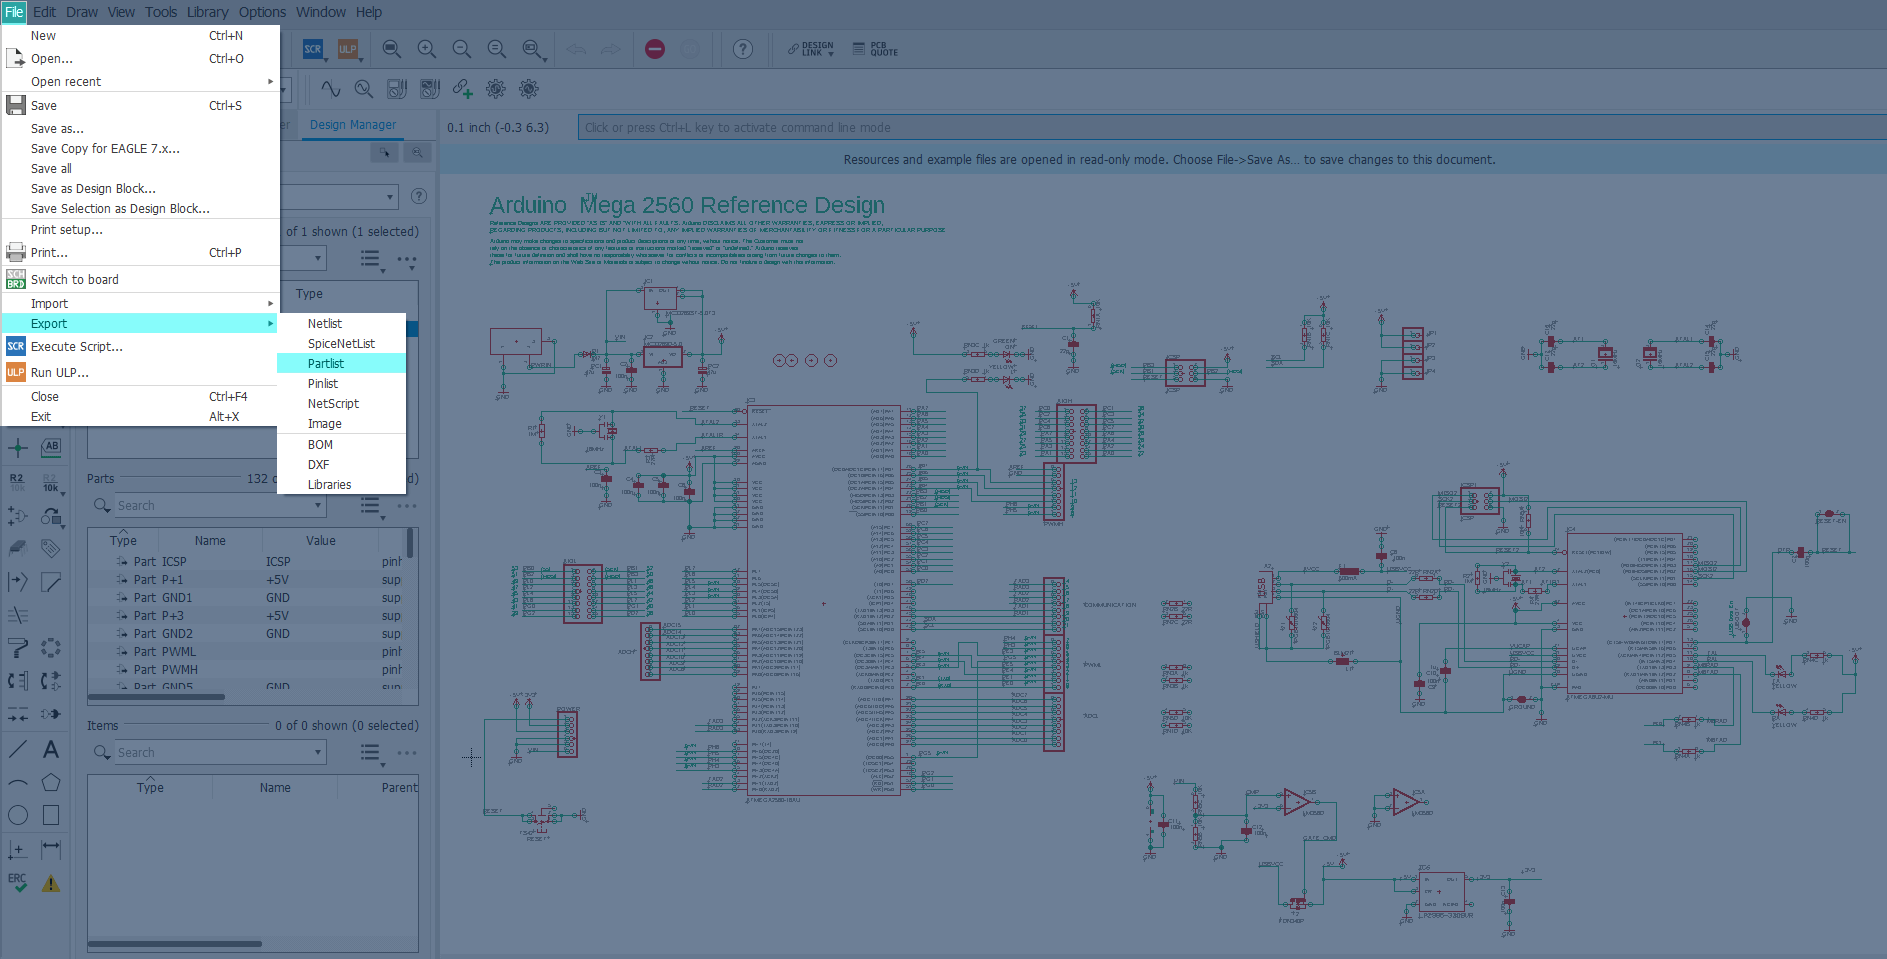The image size is (1887, 959).
Task: Click the red stop command icon
Action: [655, 49]
